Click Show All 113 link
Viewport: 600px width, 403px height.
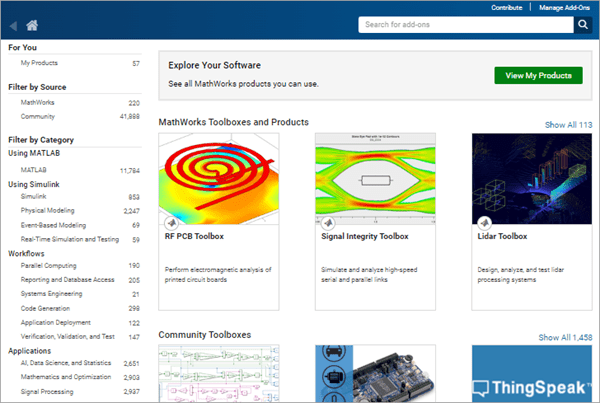568,125
